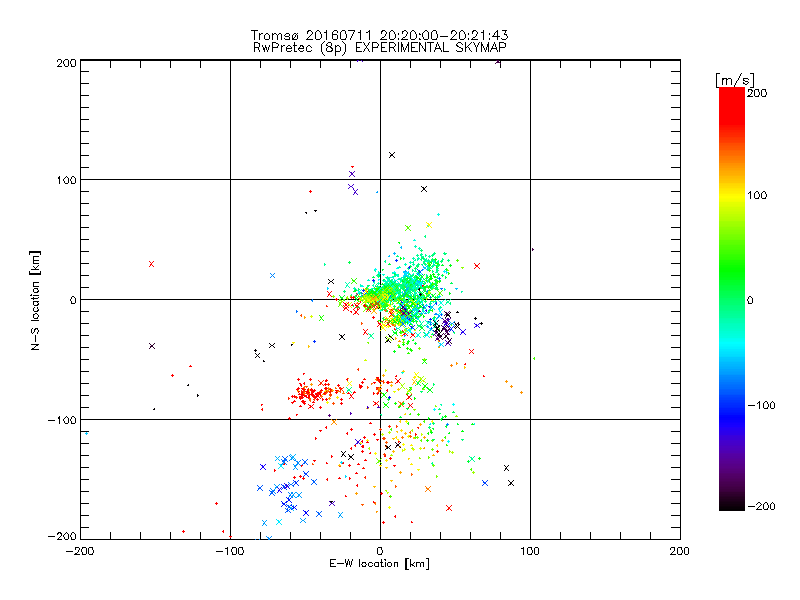This screenshot has height=600, width=800.
Task: Click the title line "Tromsø 20160711 20:20:00-20:21:43"
Action: tap(379, 35)
